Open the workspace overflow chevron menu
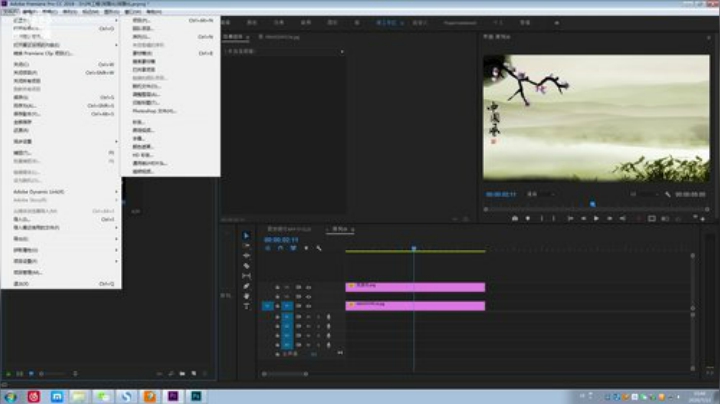The image size is (720, 404). (x=557, y=22)
